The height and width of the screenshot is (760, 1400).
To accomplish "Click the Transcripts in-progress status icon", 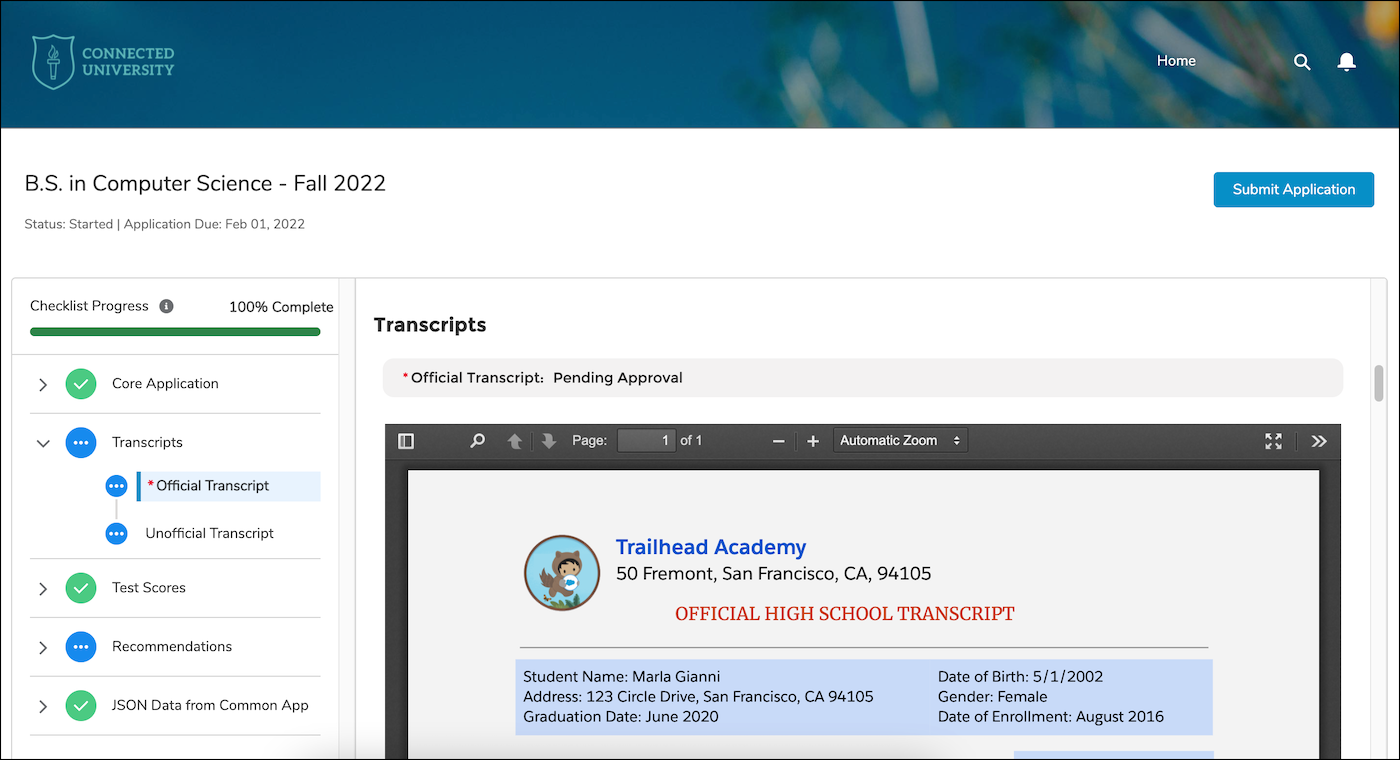I will 81,442.
